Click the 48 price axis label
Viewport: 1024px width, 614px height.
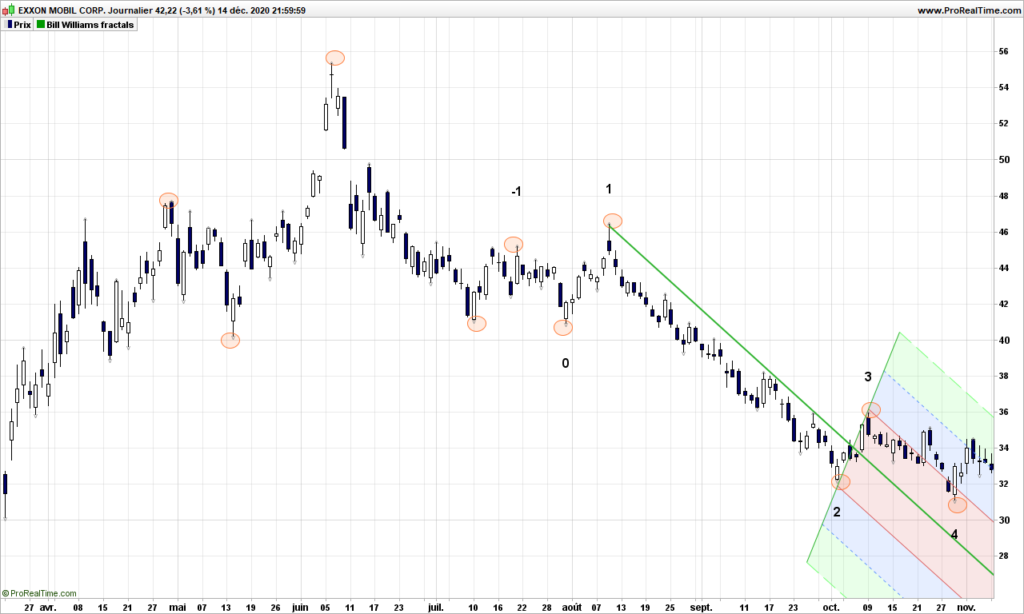[x=1003, y=196]
